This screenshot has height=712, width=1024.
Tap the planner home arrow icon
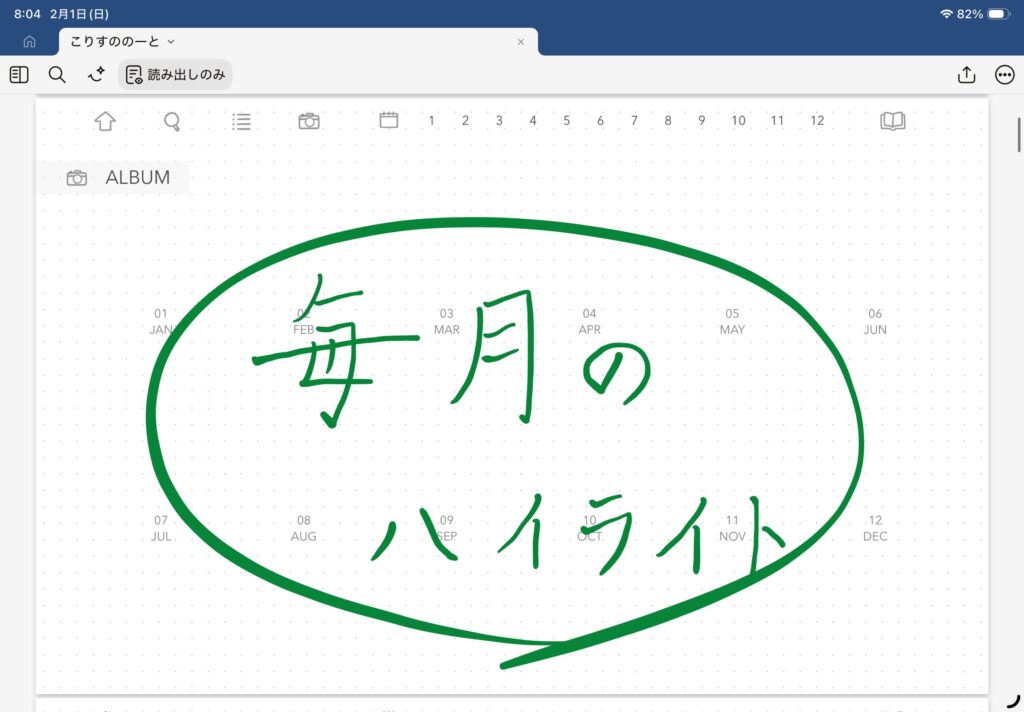coord(105,121)
